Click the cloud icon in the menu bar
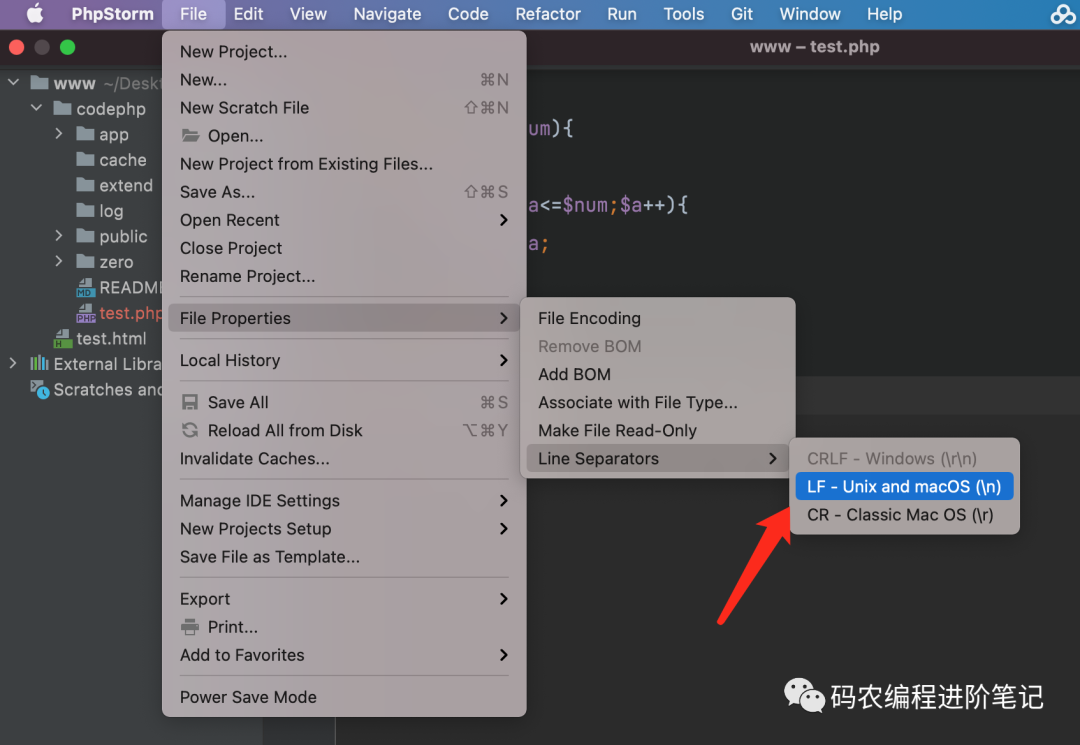Image resolution: width=1080 pixels, height=745 pixels. click(x=1063, y=14)
